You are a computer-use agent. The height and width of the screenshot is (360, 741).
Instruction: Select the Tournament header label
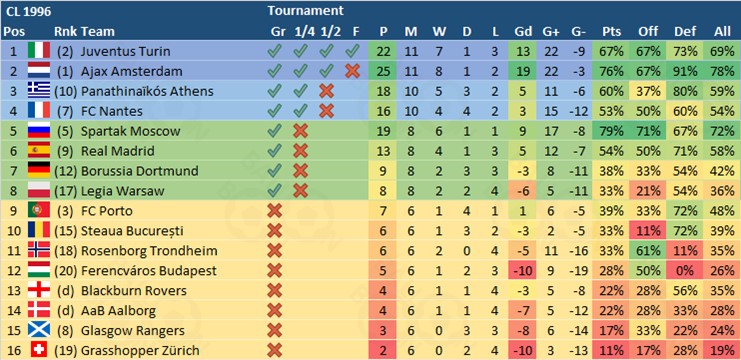point(305,10)
